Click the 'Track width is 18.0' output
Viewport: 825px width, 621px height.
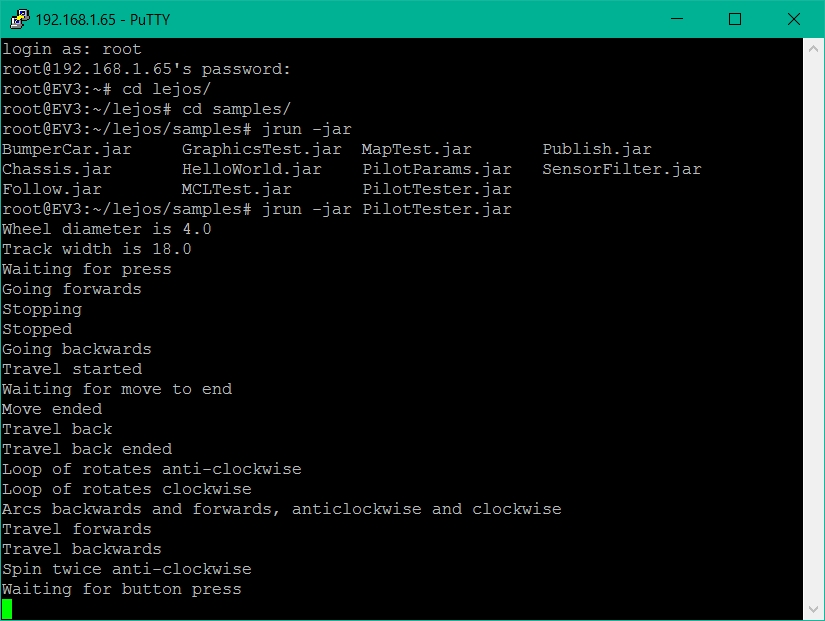(97, 249)
